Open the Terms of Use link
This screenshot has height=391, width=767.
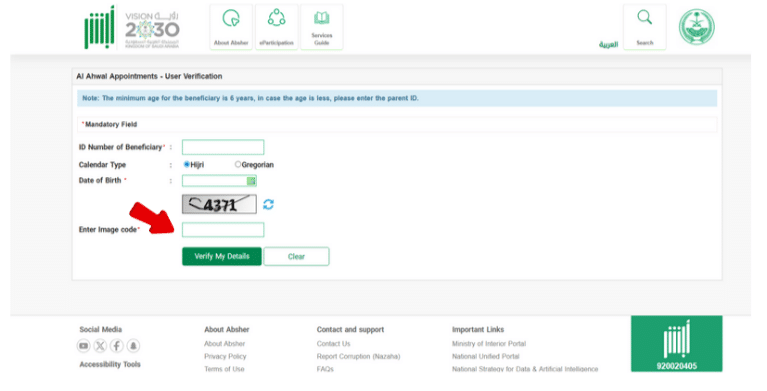pyautogui.click(x=224, y=369)
